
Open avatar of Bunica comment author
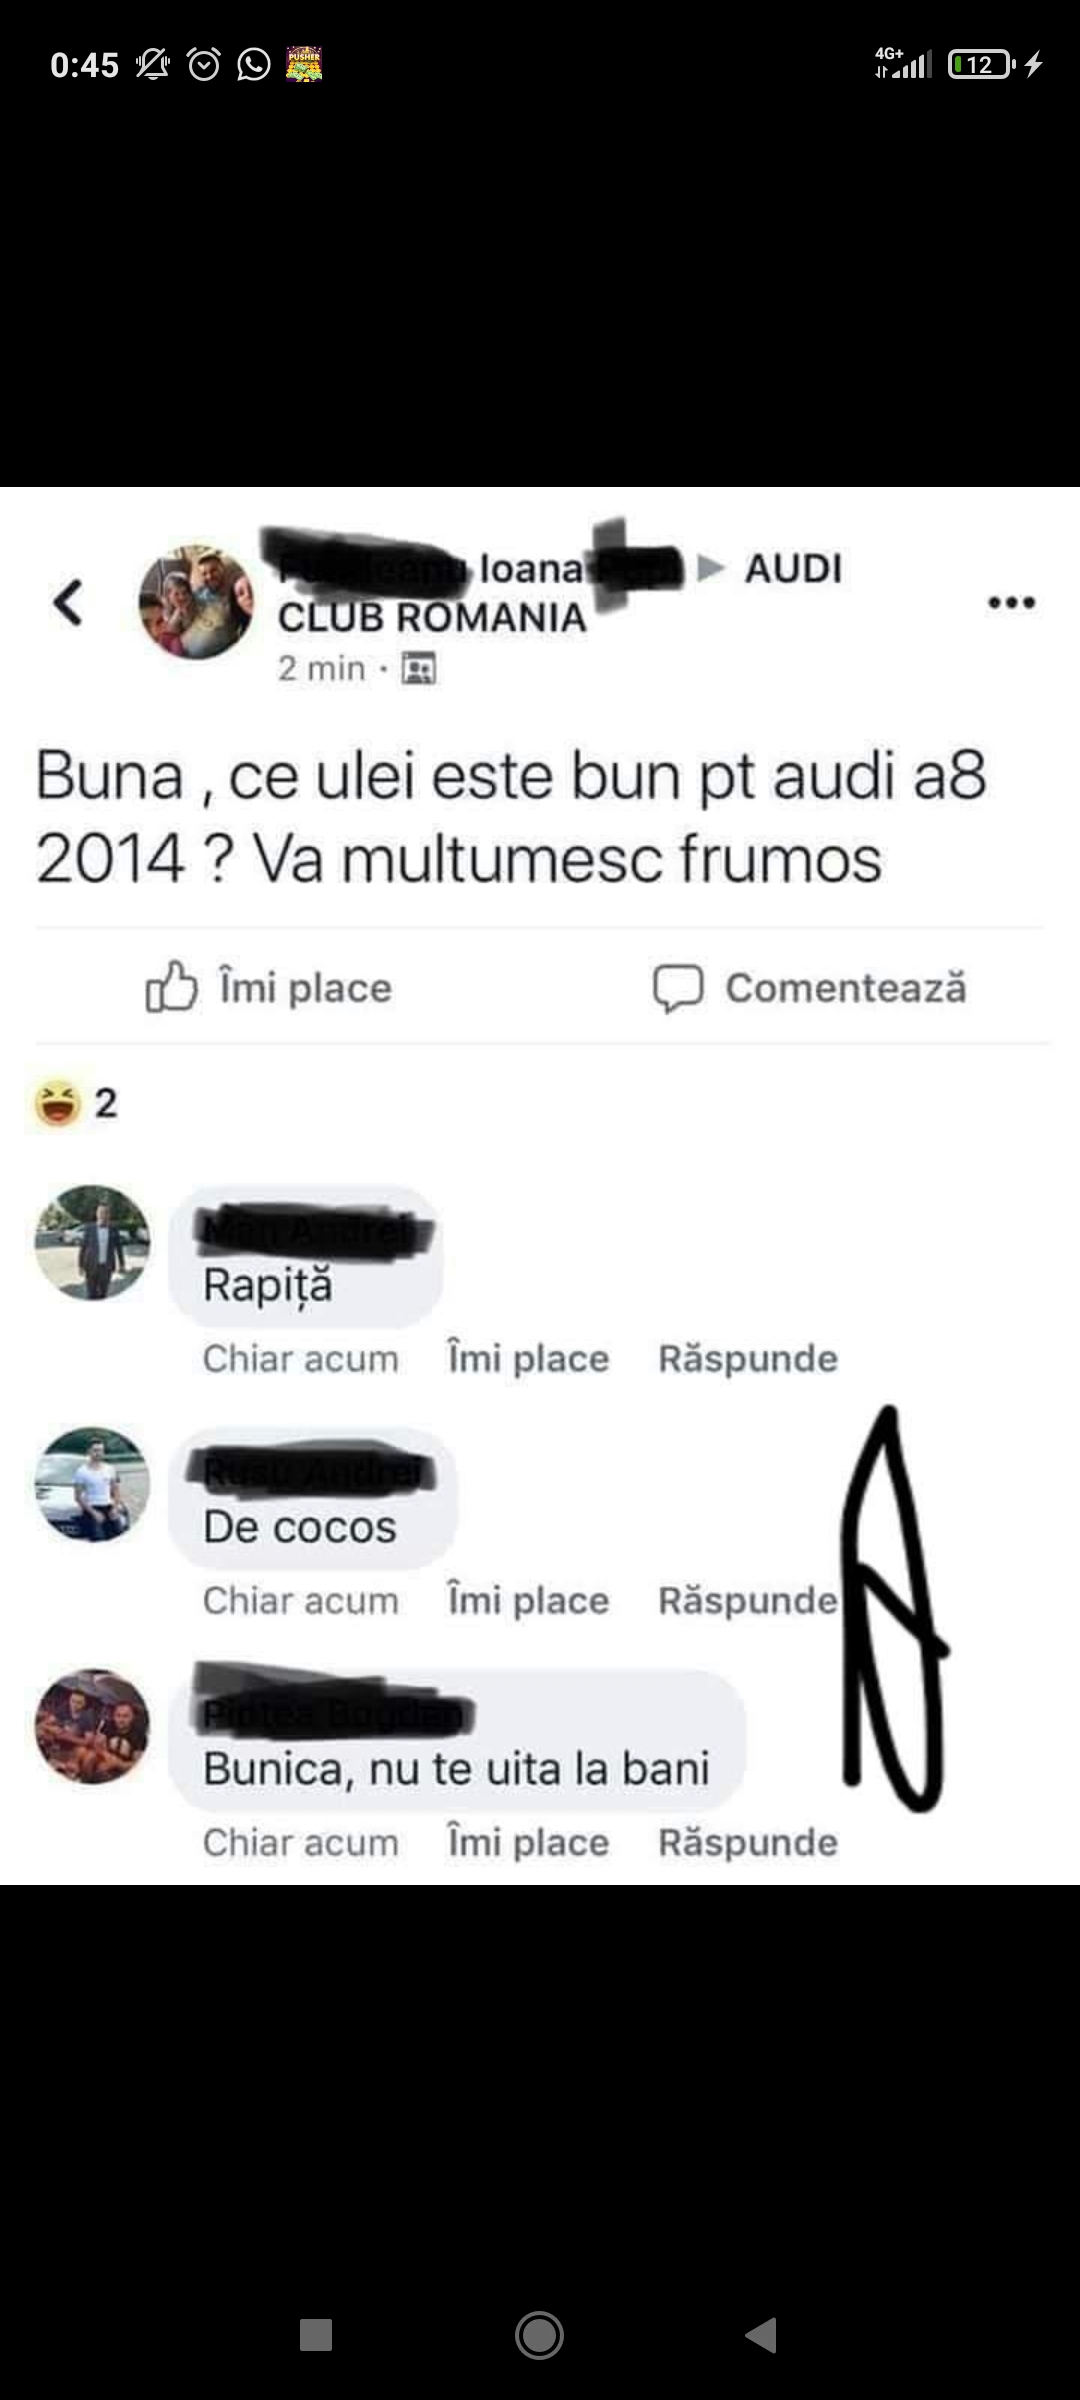tap(92, 1726)
